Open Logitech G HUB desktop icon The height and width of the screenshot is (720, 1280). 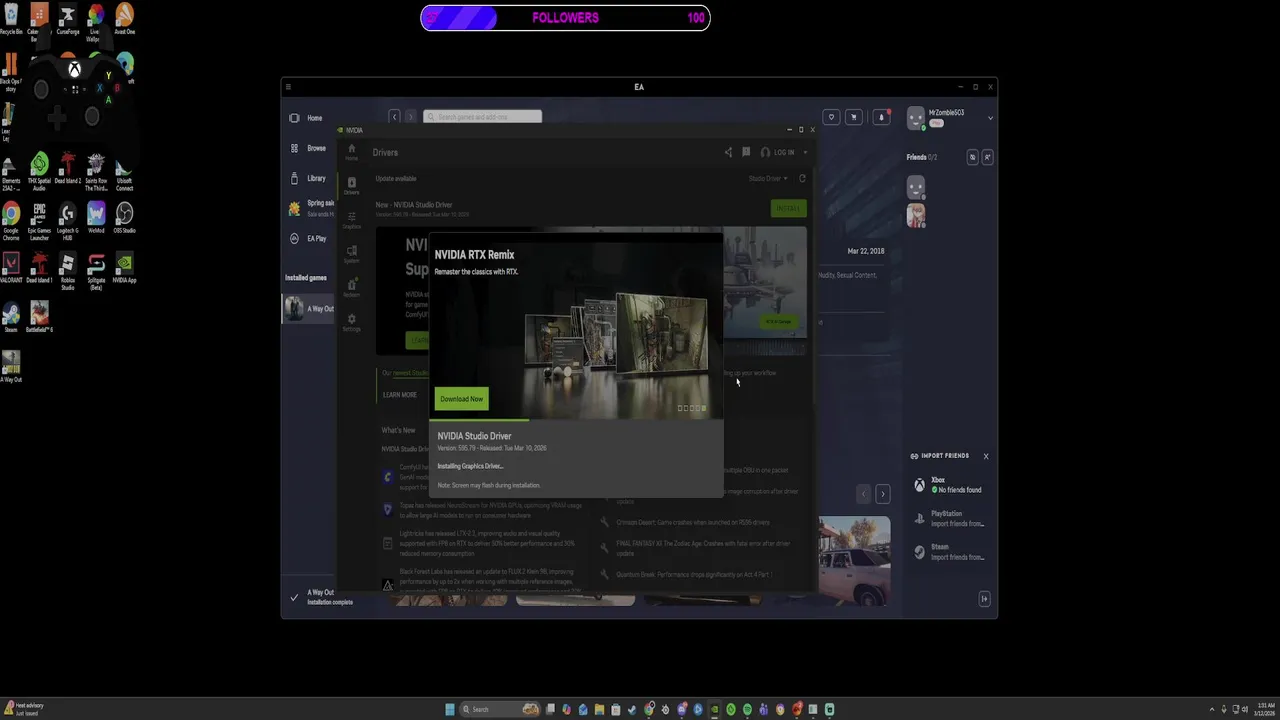click(68, 222)
